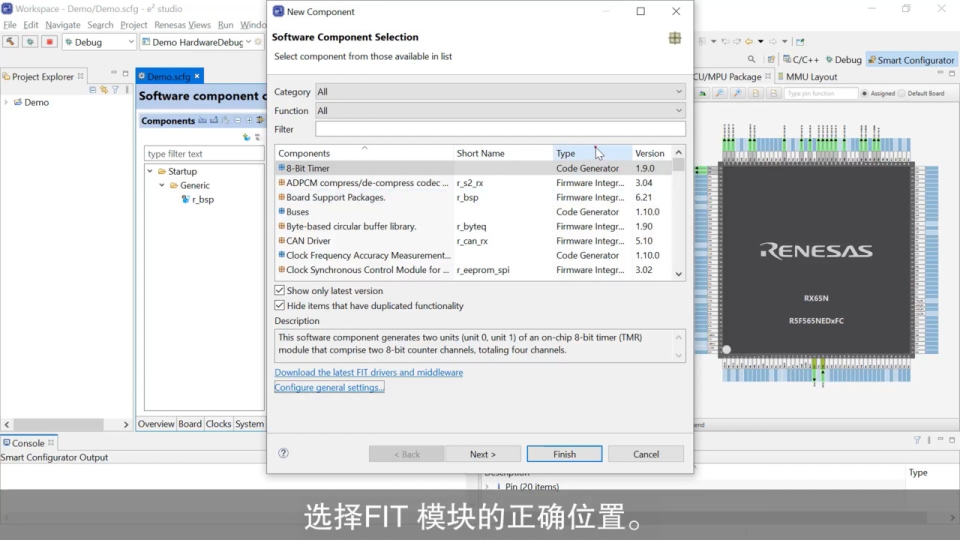
Task: Click the dialog help question mark icon
Action: [x=283, y=453]
